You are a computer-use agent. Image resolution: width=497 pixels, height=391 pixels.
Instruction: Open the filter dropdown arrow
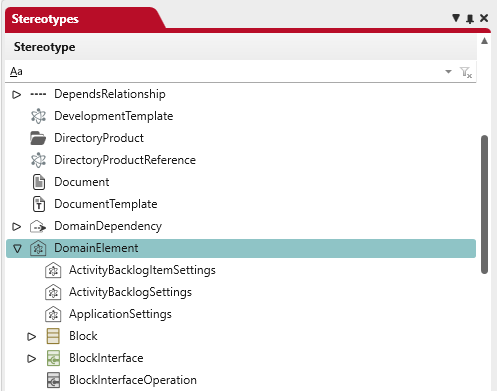[x=448, y=72]
